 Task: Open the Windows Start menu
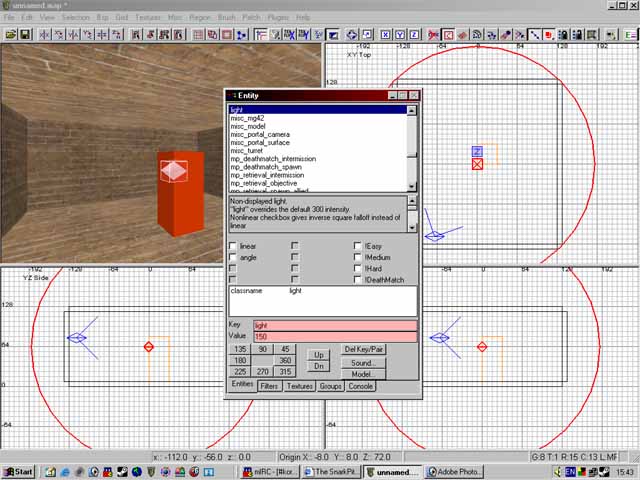(x=18, y=471)
